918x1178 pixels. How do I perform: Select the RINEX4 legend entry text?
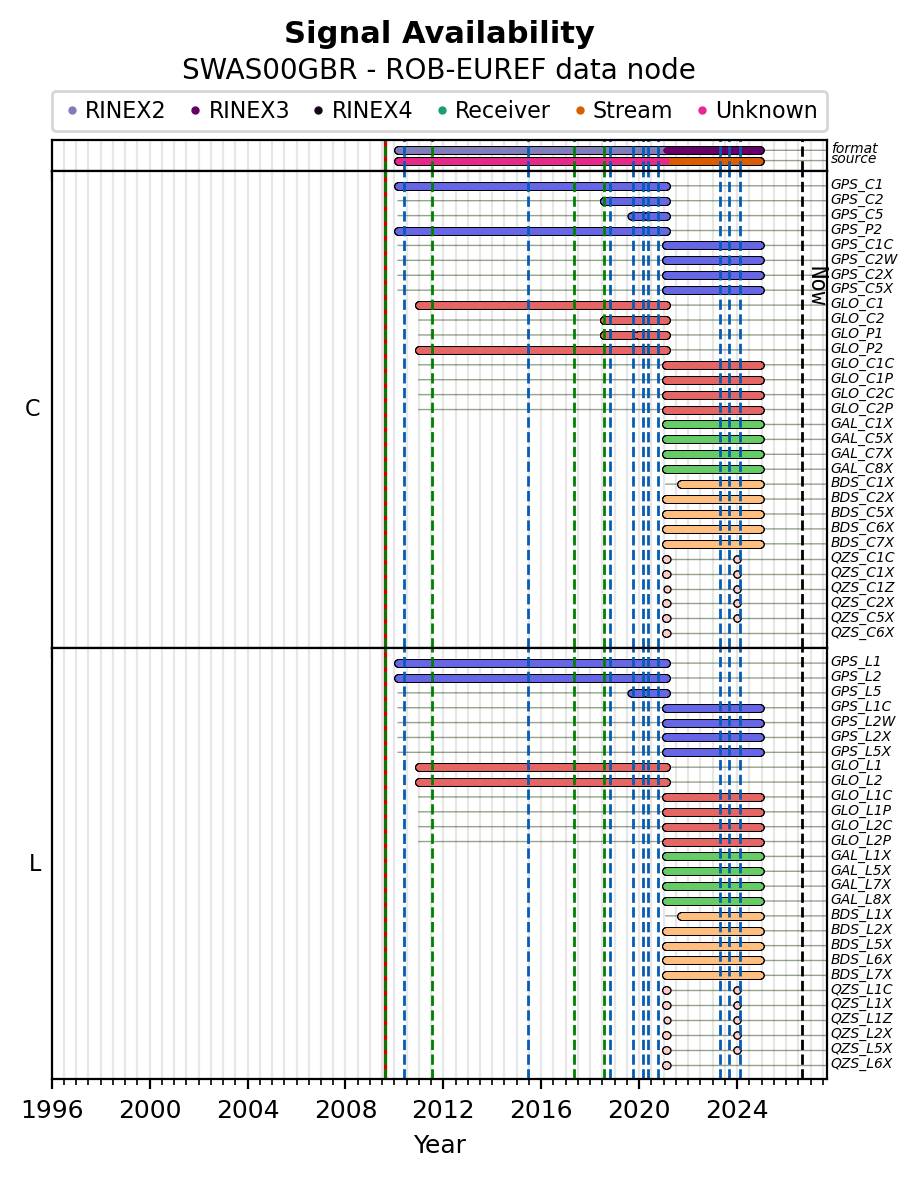372,110
